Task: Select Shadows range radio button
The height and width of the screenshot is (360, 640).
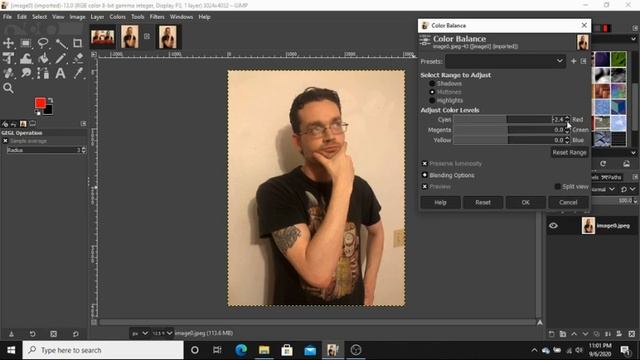Action: (x=432, y=84)
